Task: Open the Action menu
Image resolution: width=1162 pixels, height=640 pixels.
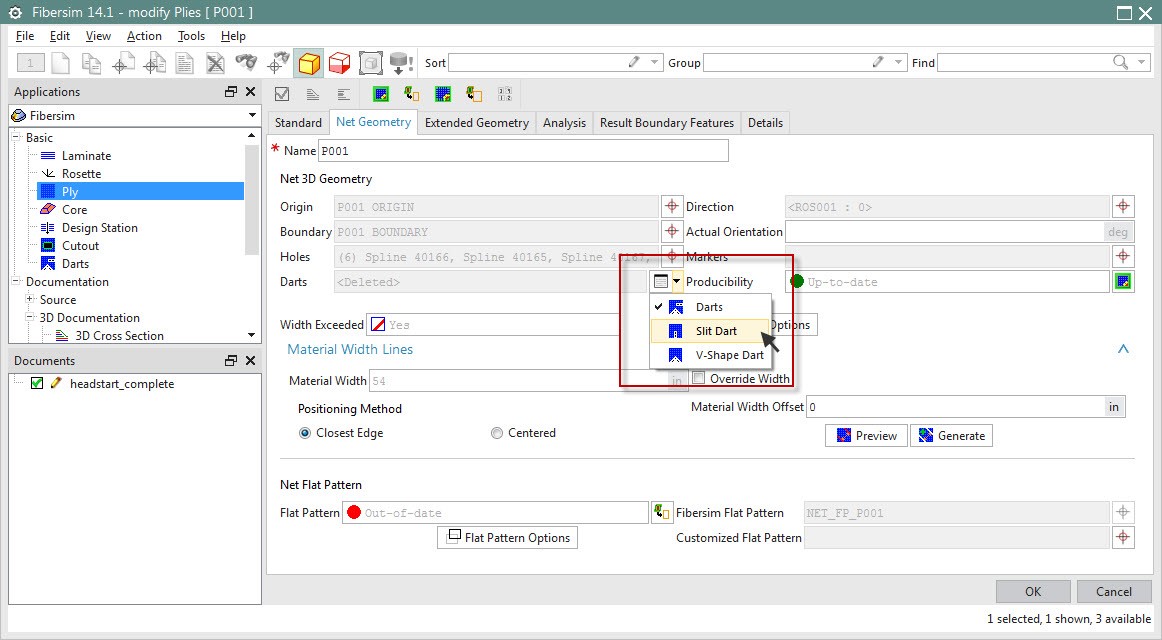Action: pyautogui.click(x=144, y=35)
